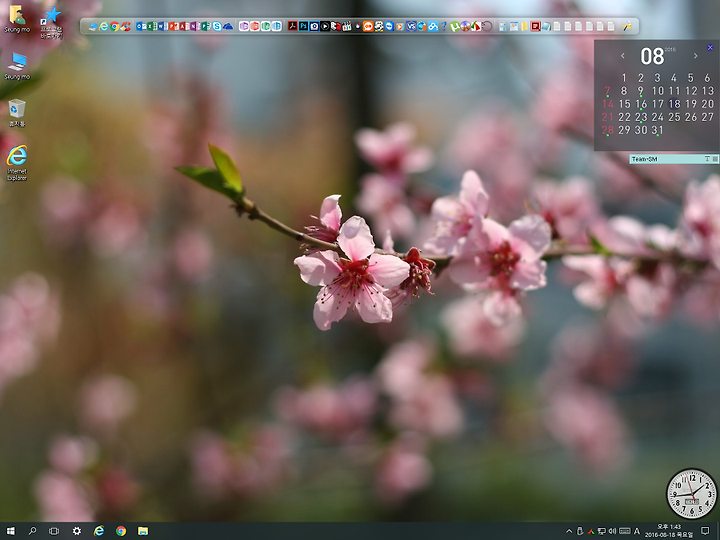The height and width of the screenshot is (540, 720).
Task: Launch TeamViewer from the top dock
Action: pos(389,26)
